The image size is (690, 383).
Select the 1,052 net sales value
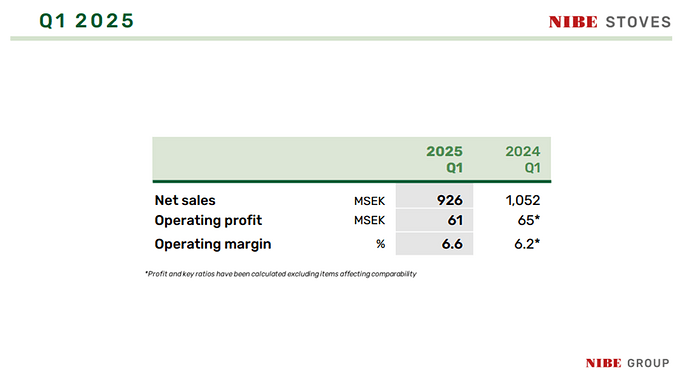pos(523,200)
